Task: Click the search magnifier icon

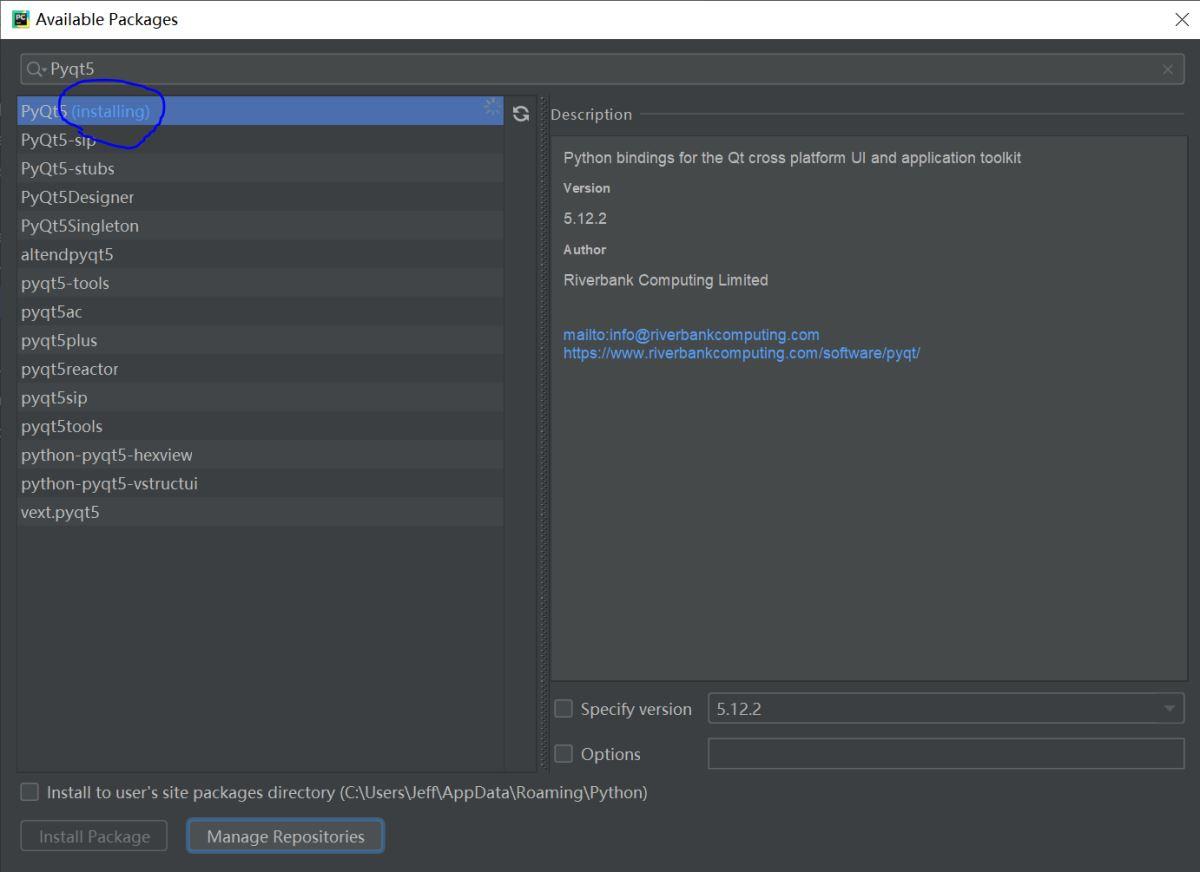Action: click(32, 69)
